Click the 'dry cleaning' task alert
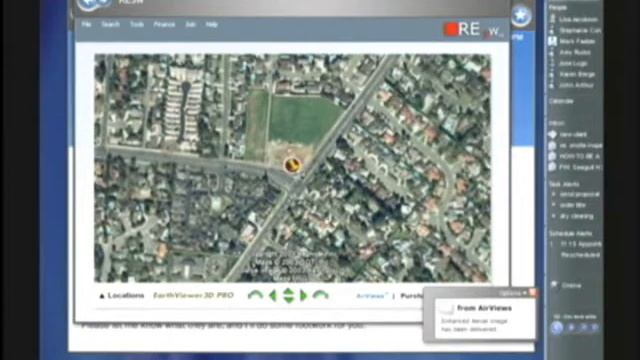The image size is (640, 360). tap(576, 216)
